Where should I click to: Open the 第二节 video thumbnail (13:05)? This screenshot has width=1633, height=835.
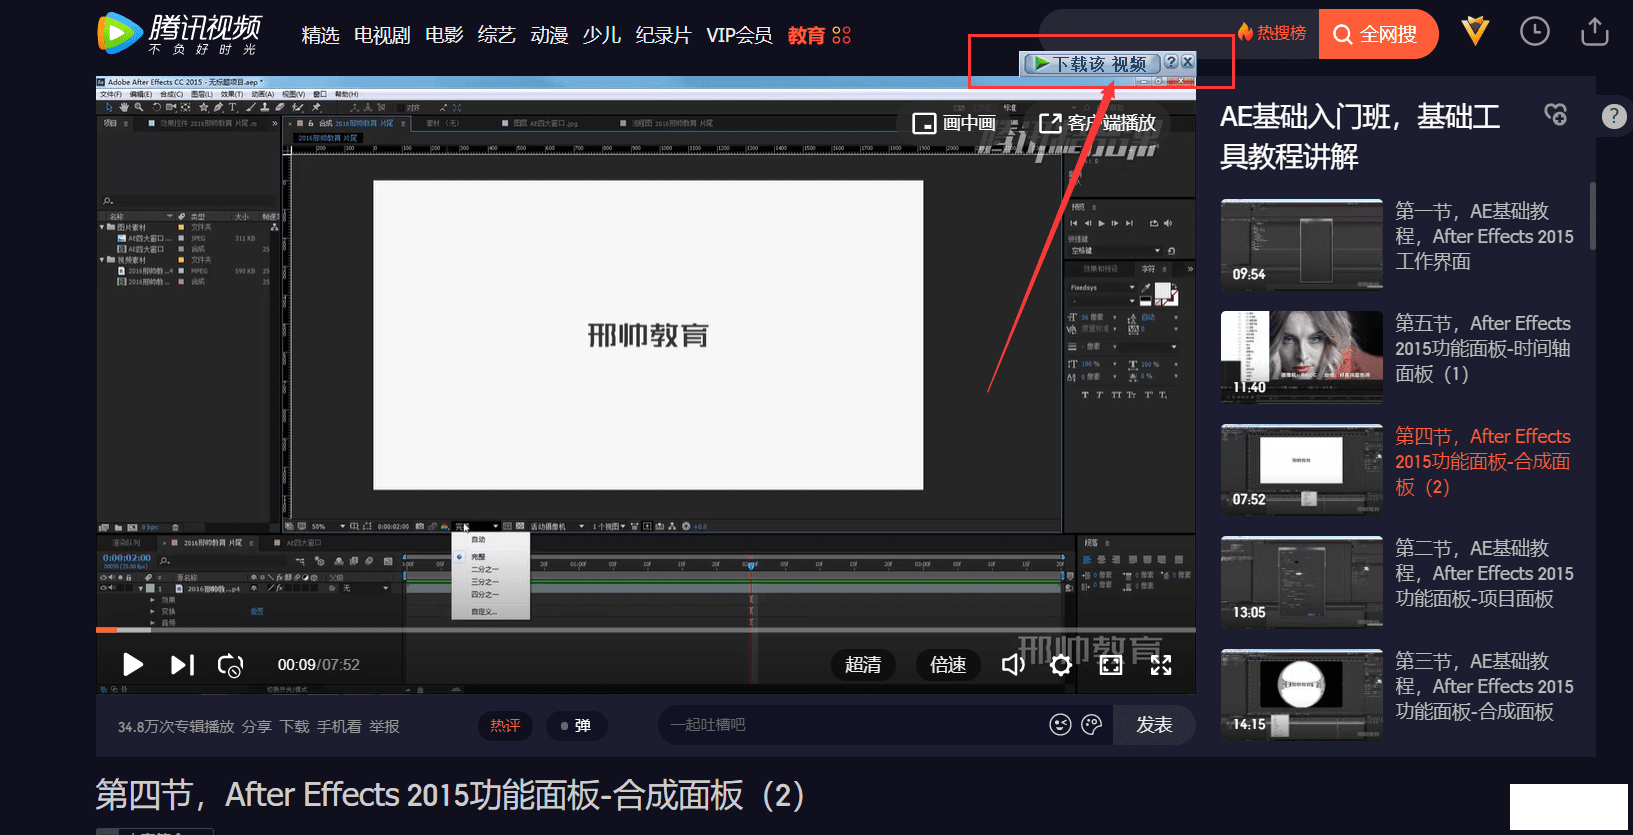1302,582
